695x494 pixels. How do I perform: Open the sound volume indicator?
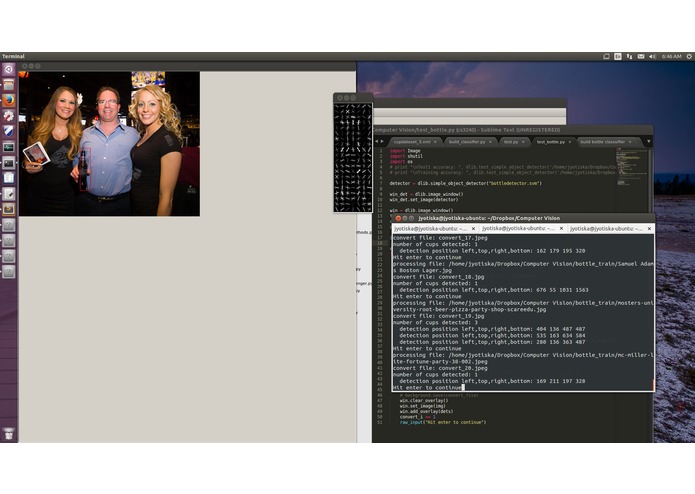(x=652, y=56)
